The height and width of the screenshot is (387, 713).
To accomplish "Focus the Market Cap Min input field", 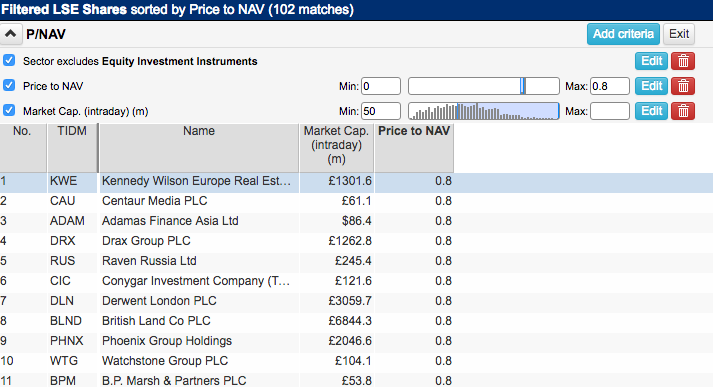I will 381,111.
